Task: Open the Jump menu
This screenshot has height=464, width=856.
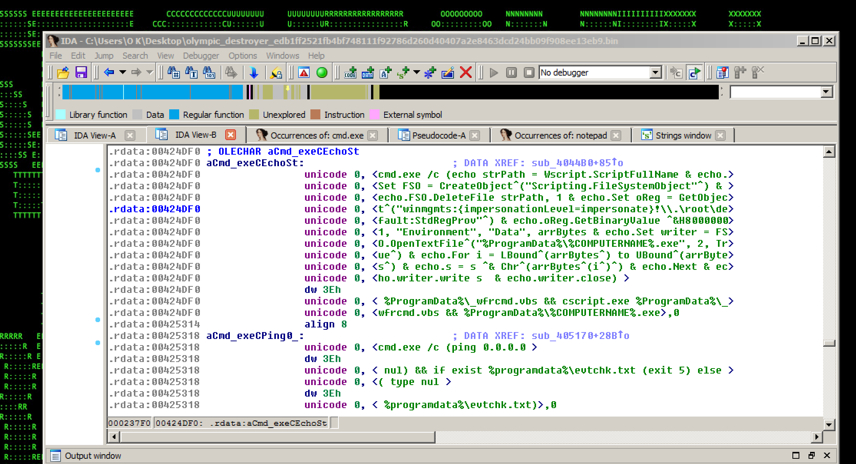Action: pyautogui.click(x=104, y=56)
